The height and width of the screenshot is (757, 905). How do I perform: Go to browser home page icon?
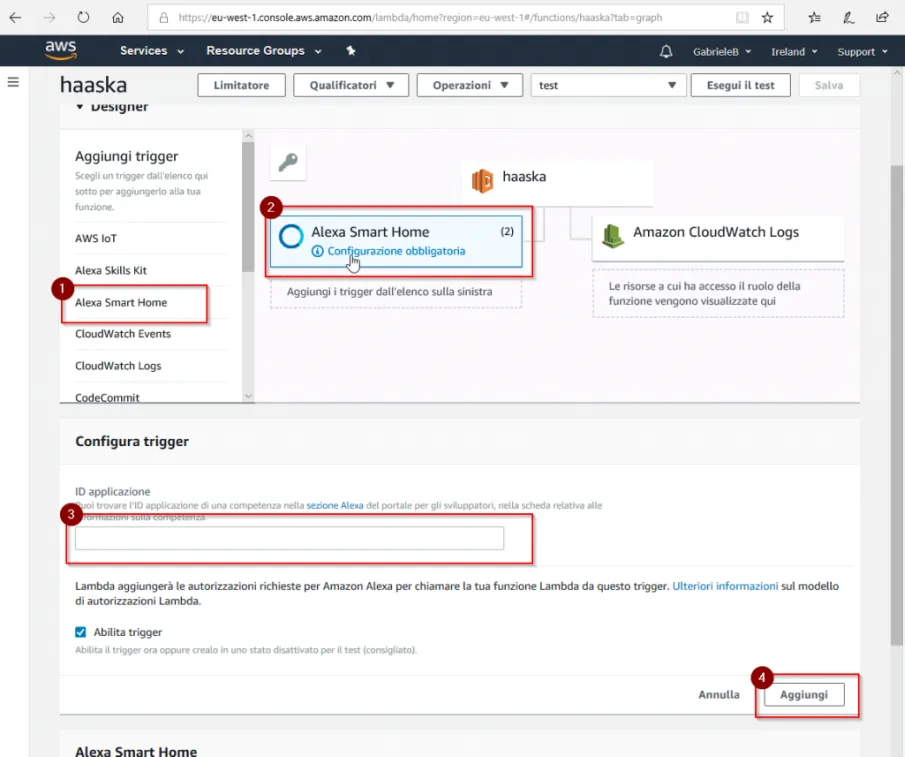pyautogui.click(x=118, y=17)
